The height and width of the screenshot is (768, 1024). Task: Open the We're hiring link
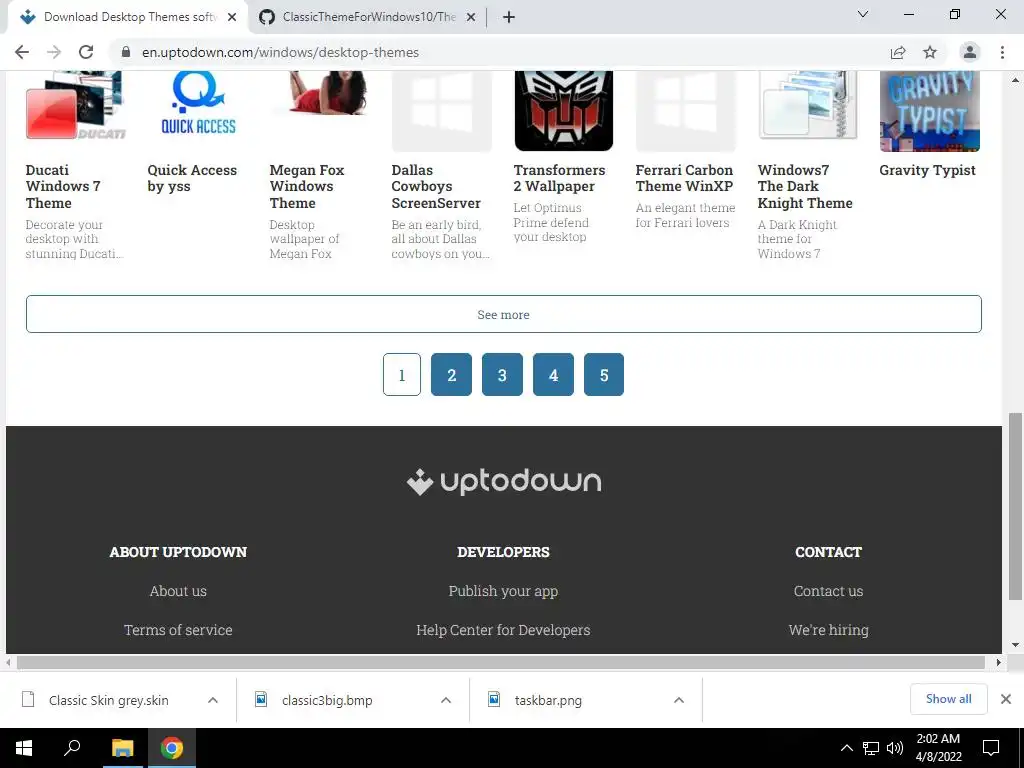pyautogui.click(x=829, y=630)
